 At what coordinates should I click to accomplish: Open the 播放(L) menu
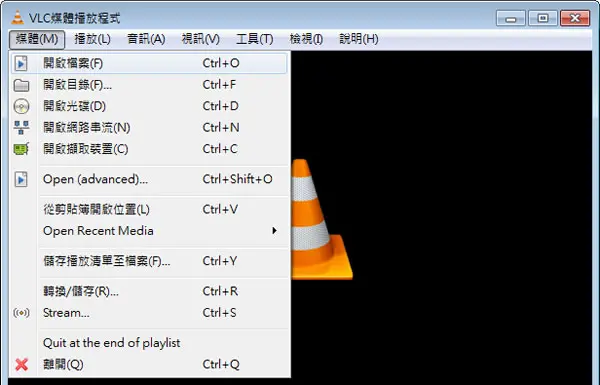point(92,39)
